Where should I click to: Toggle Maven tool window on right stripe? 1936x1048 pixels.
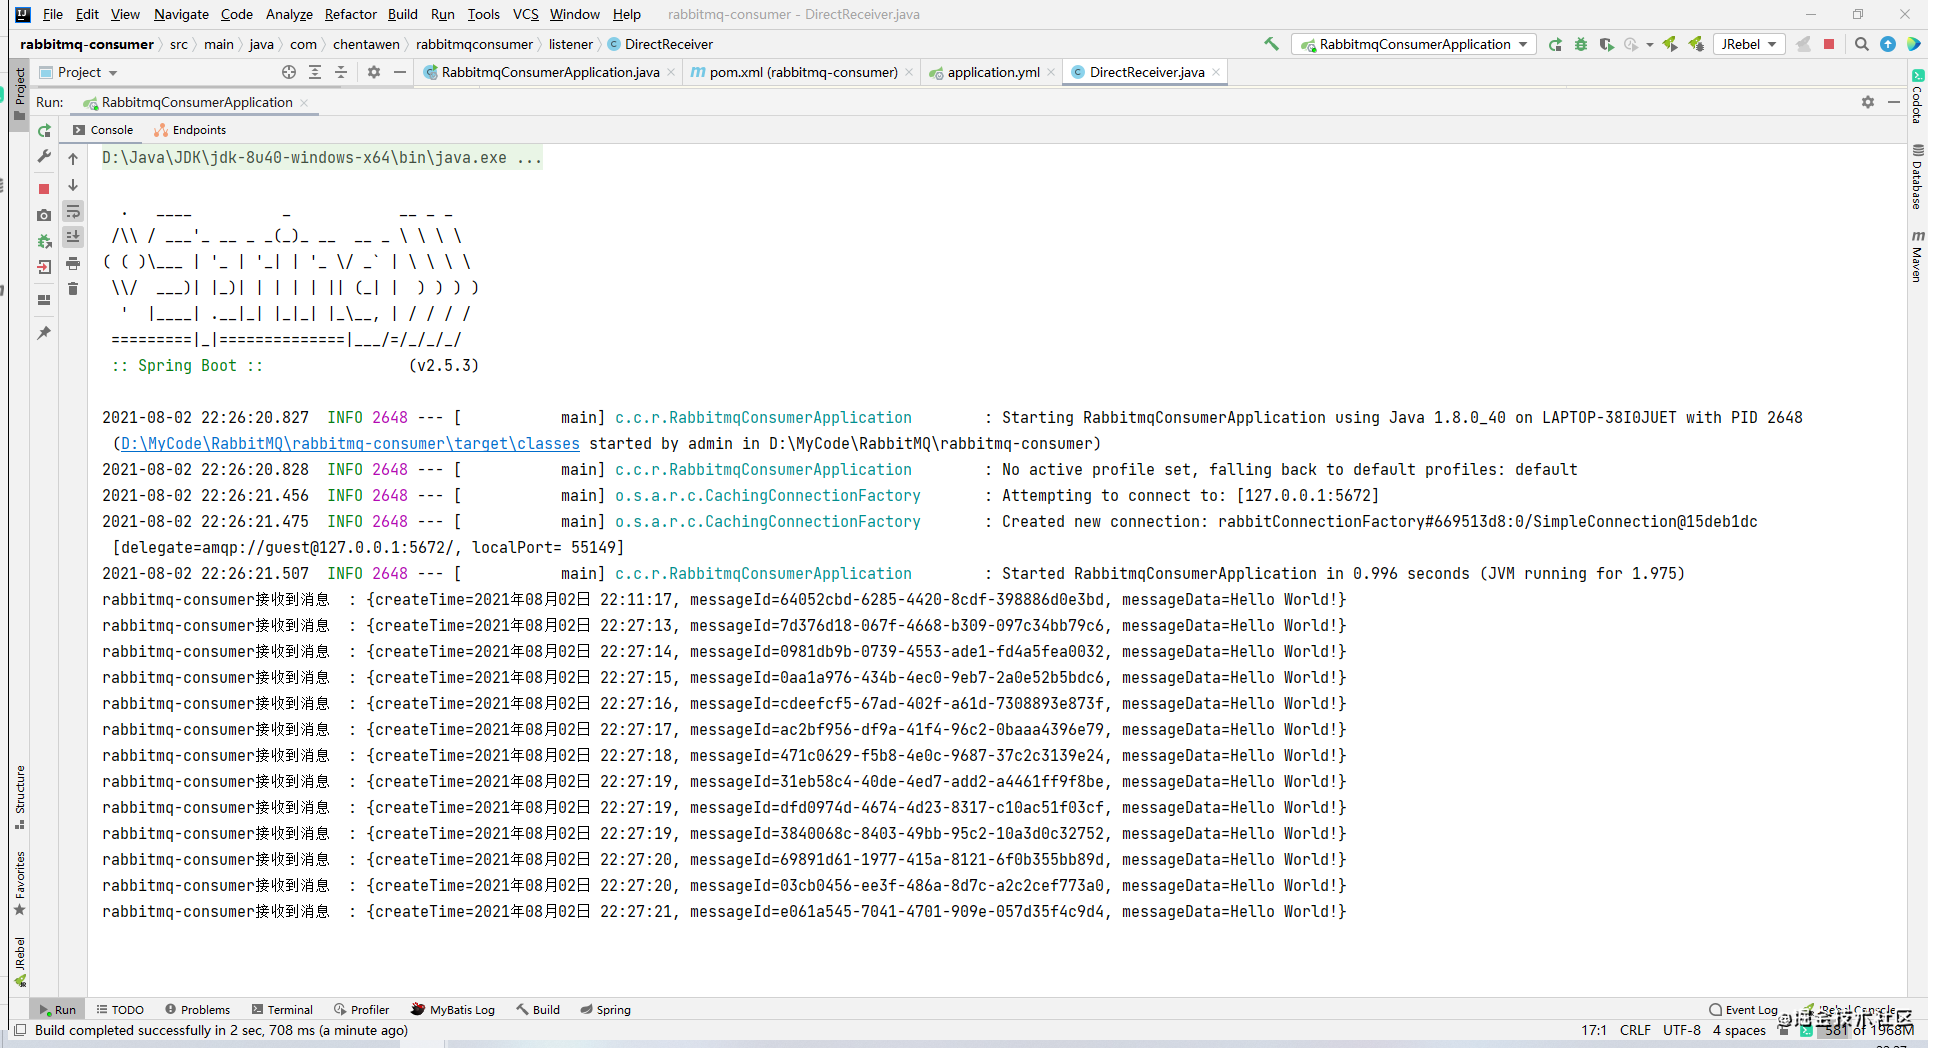1917,257
